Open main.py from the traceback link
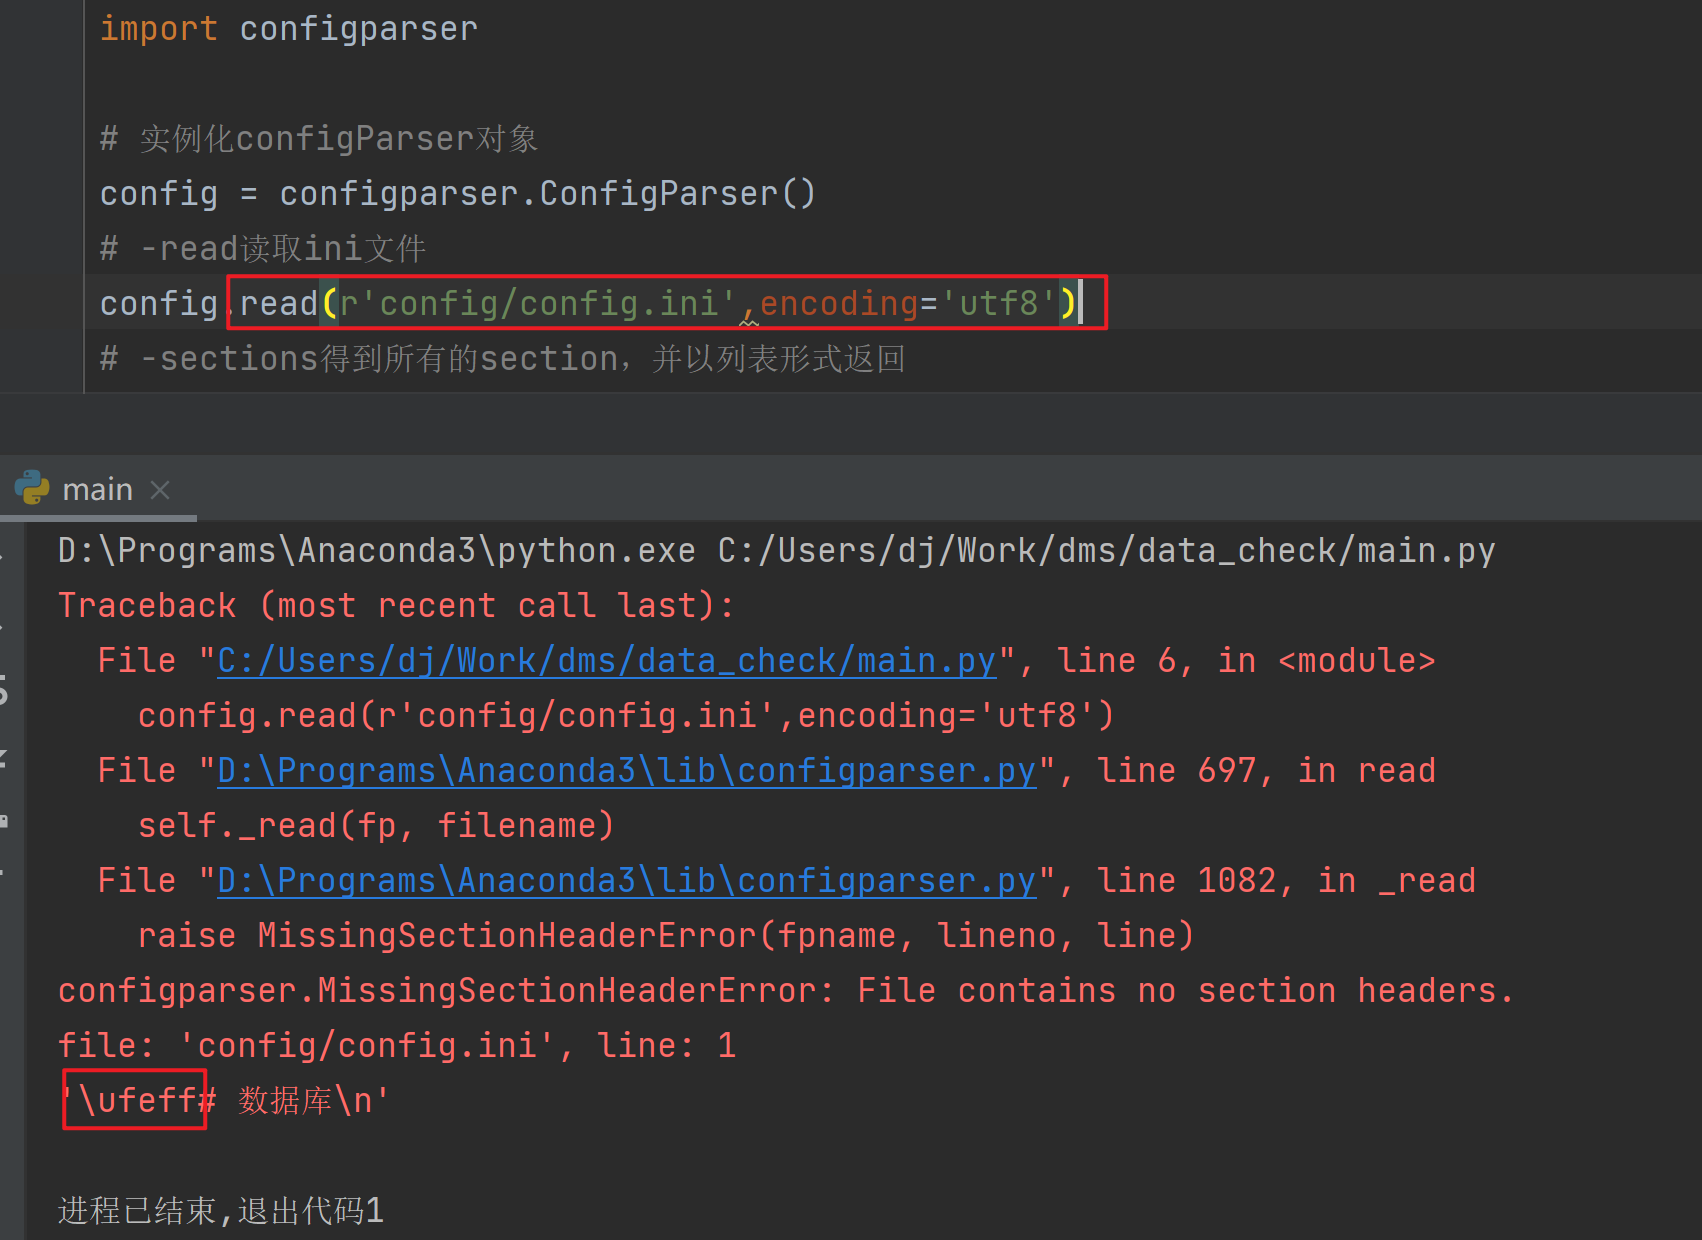Viewport: 1702px width, 1240px height. pos(605,660)
